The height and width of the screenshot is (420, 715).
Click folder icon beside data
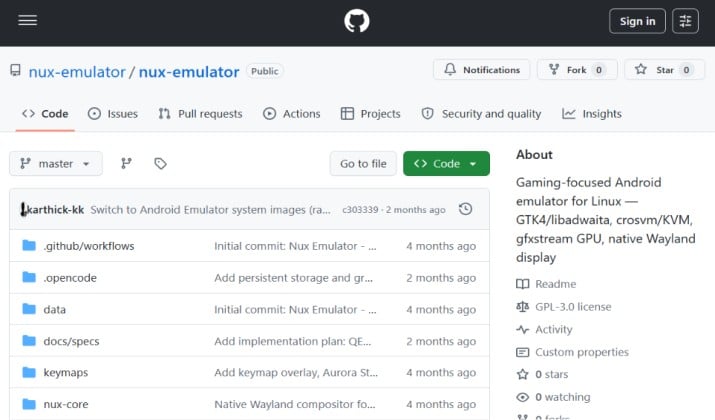point(29,309)
